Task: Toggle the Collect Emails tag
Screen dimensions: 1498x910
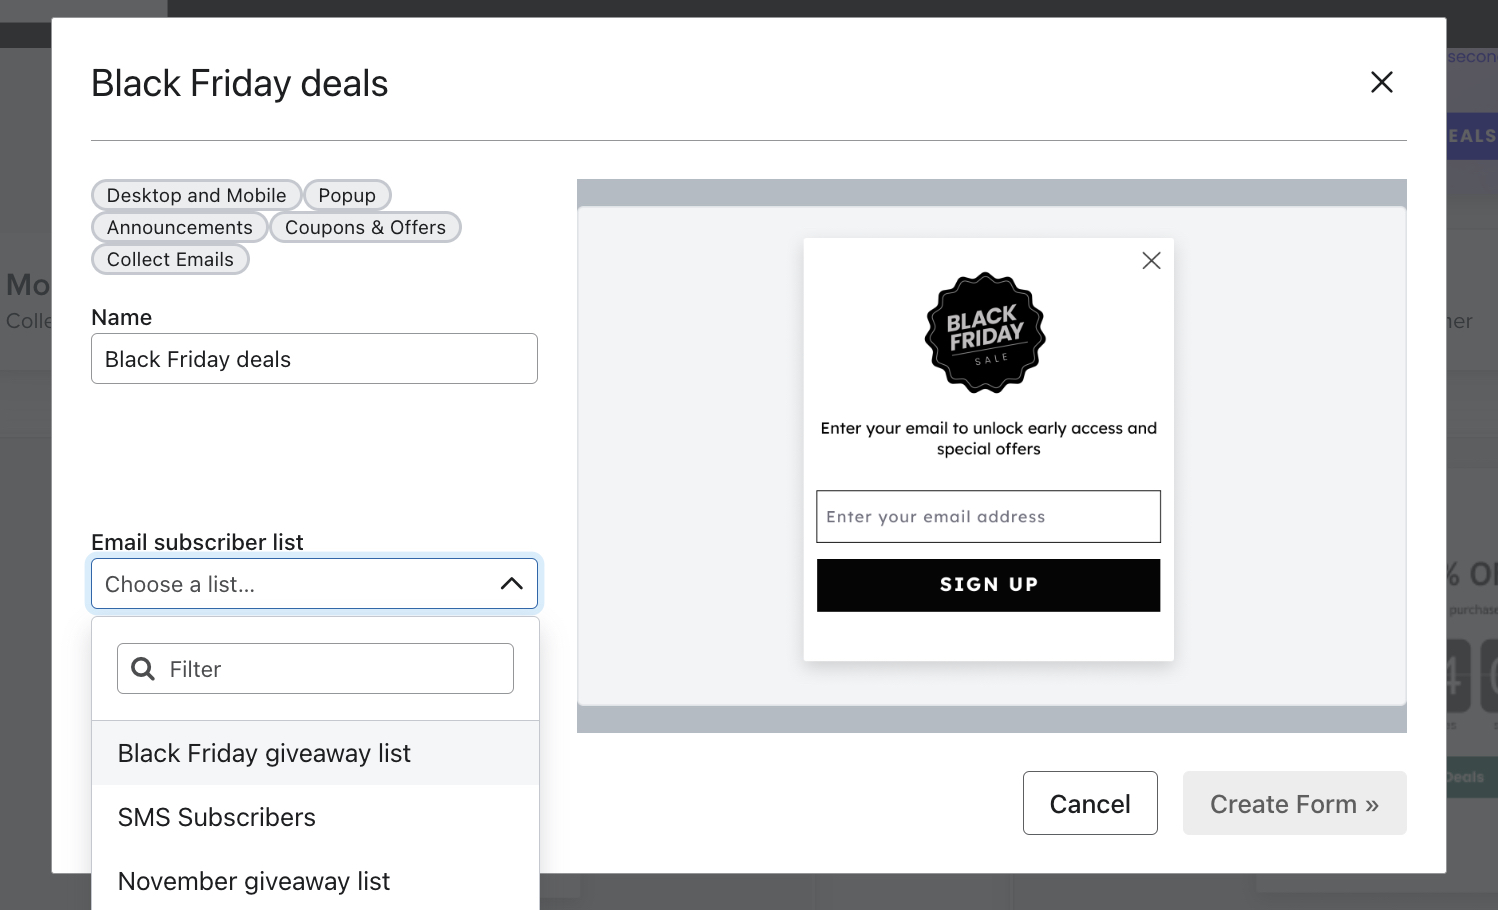Action: click(170, 259)
